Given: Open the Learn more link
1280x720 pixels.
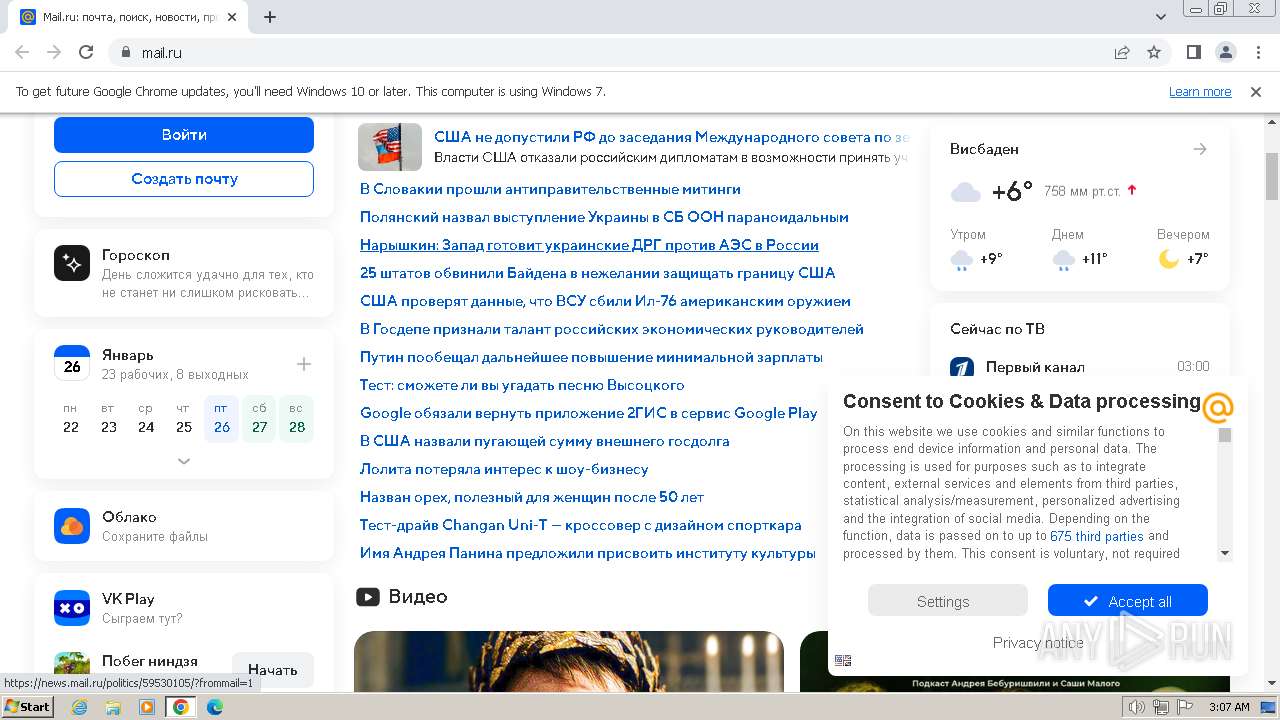Looking at the screenshot, I should tap(1200, 92).
